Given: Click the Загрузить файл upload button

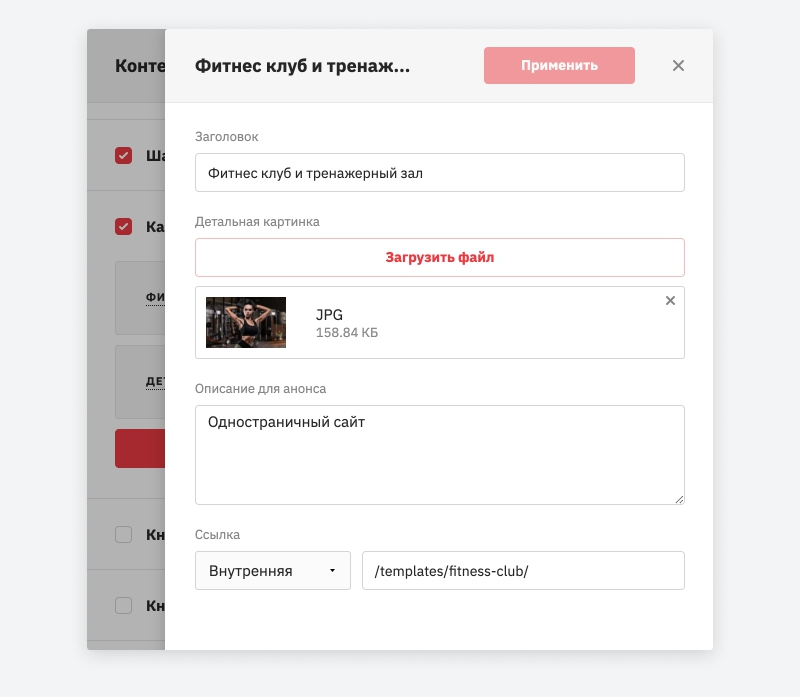Looking at the screenshot, I should 440,257.
